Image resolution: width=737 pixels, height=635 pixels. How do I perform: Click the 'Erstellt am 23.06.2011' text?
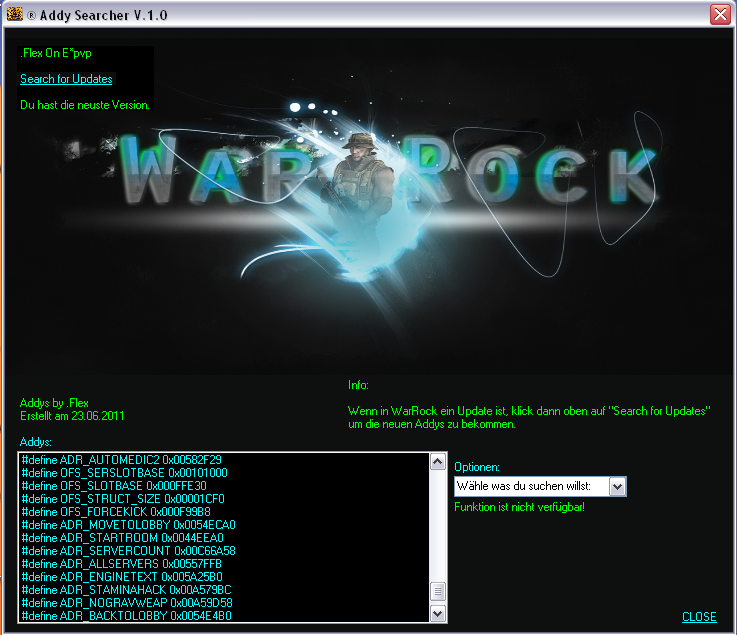click(x=72, y=416)
